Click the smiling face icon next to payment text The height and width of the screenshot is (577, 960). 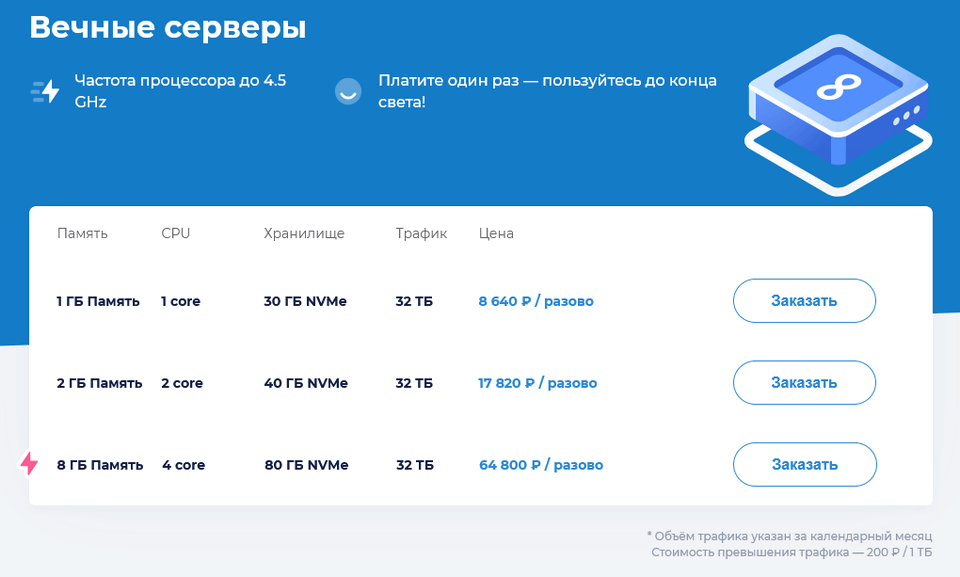click(x=347, y=91)
